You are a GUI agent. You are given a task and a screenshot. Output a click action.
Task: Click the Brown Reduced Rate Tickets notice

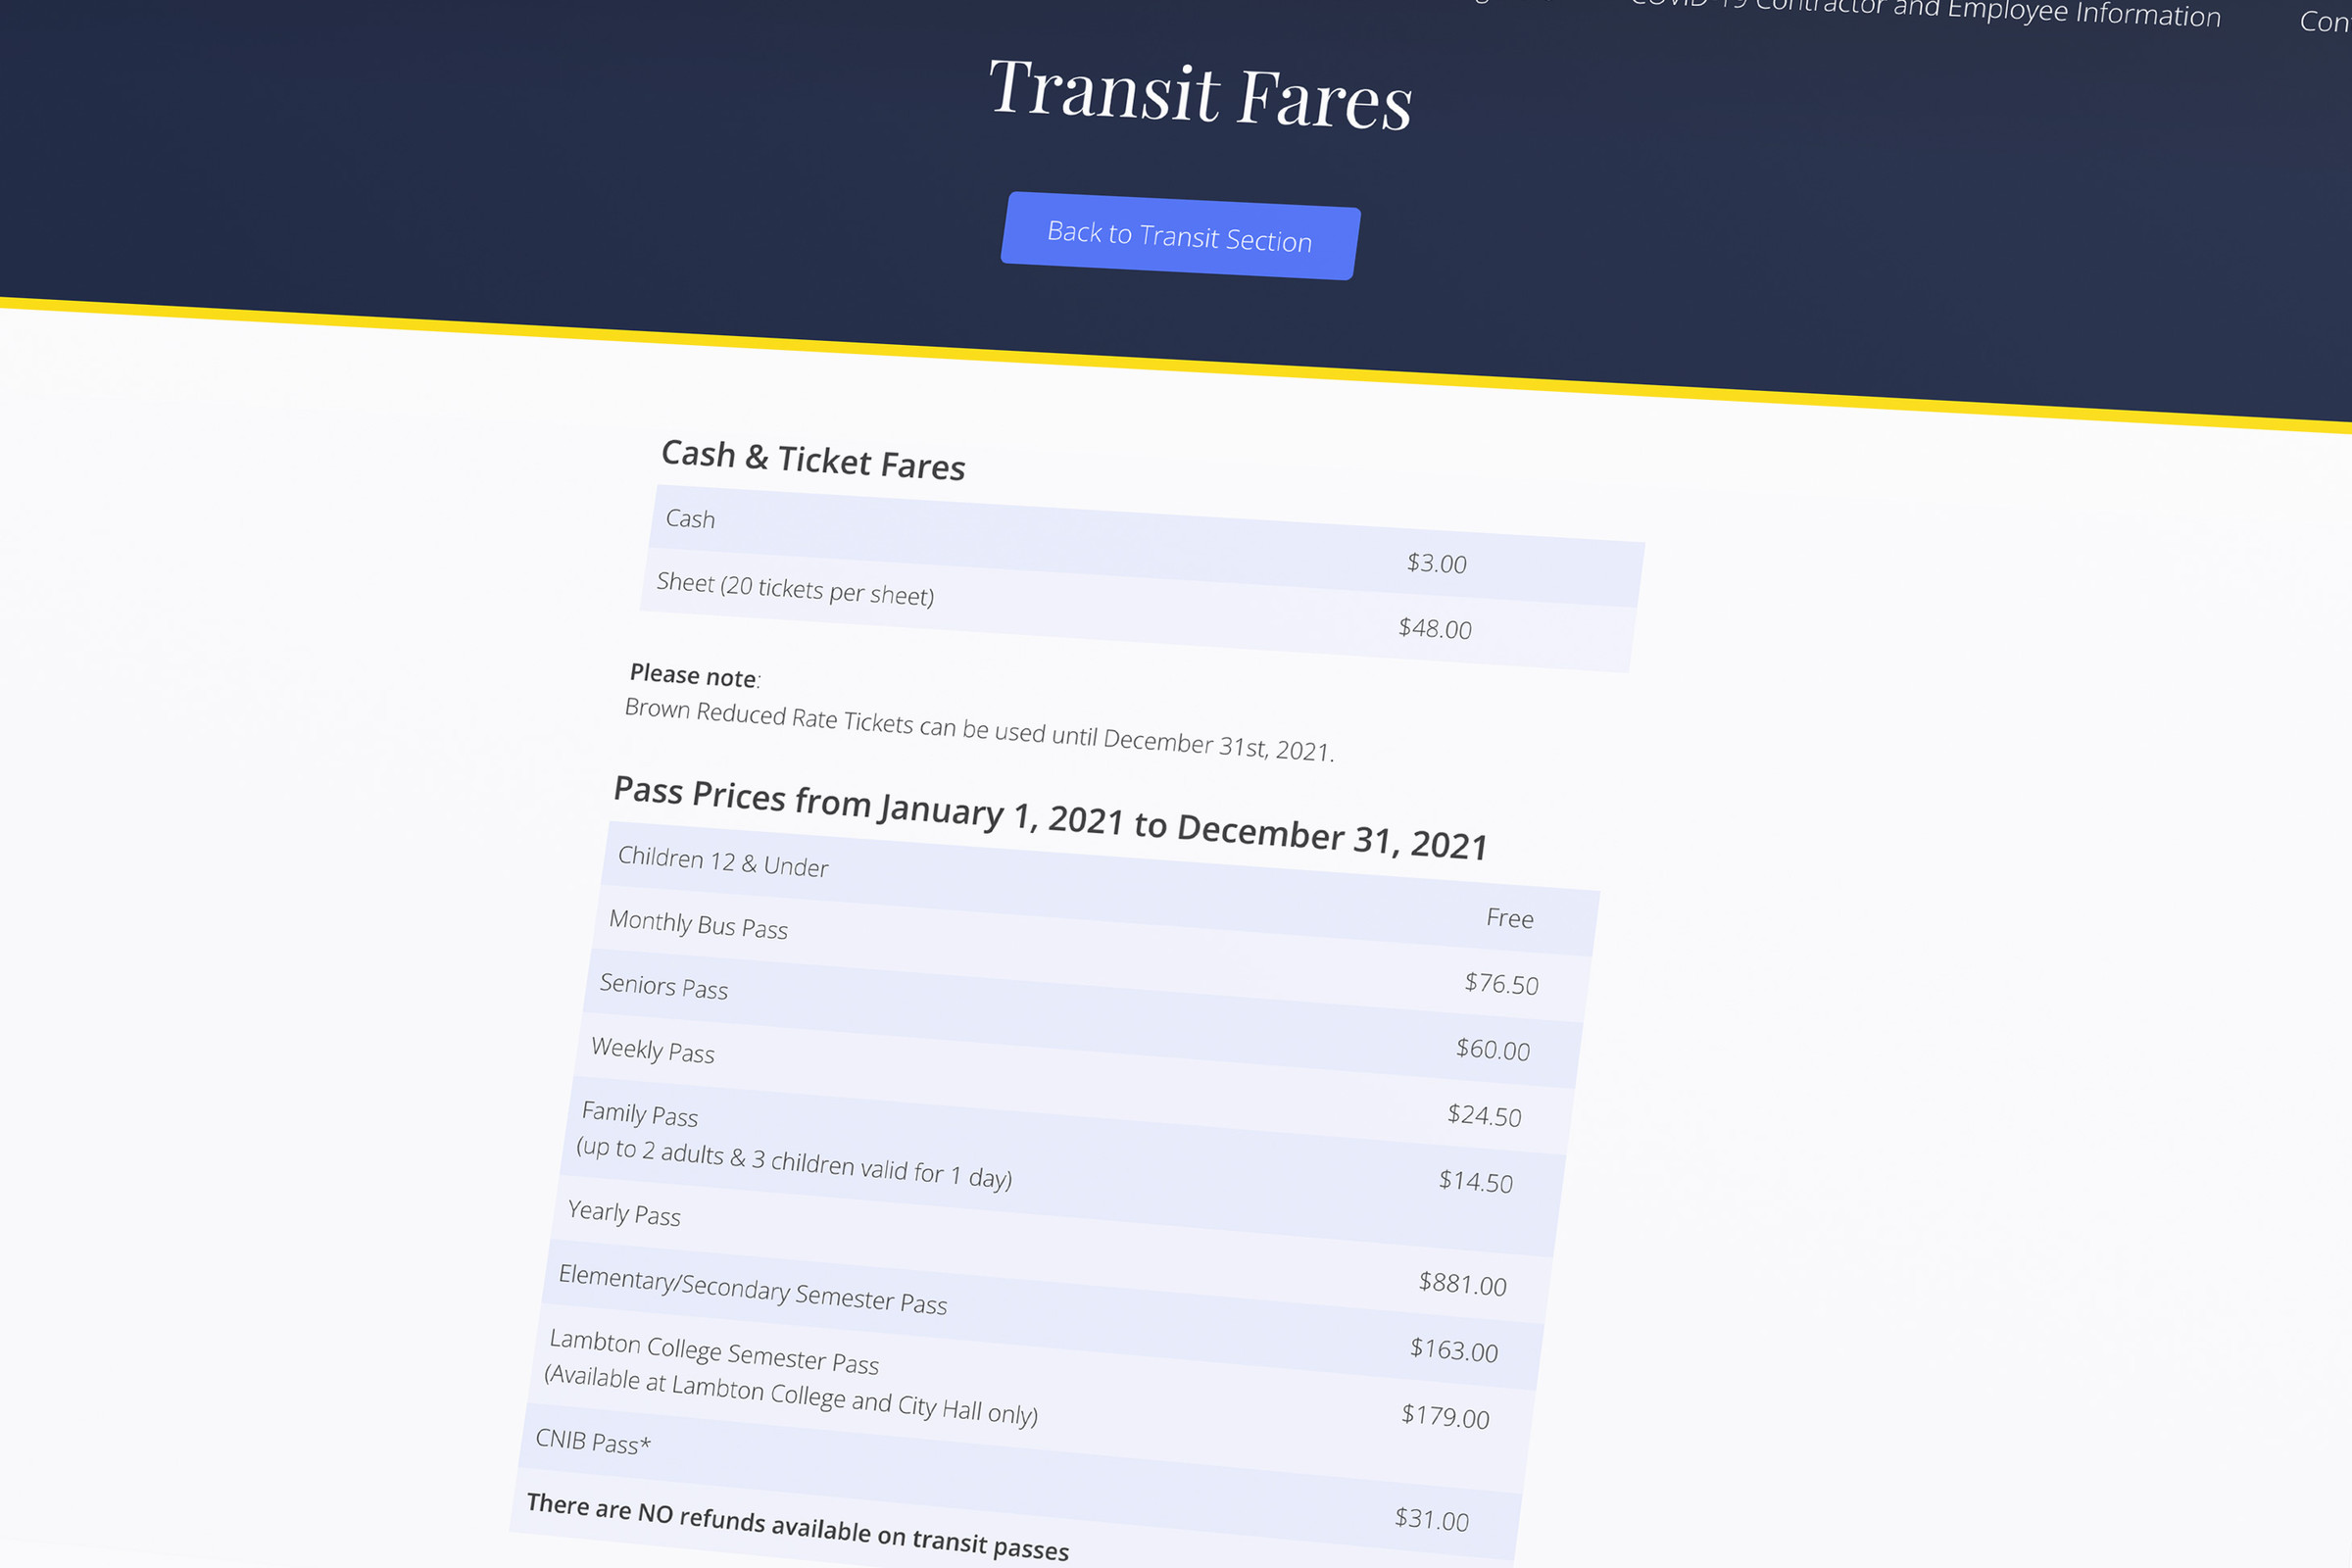pos(978,729)
